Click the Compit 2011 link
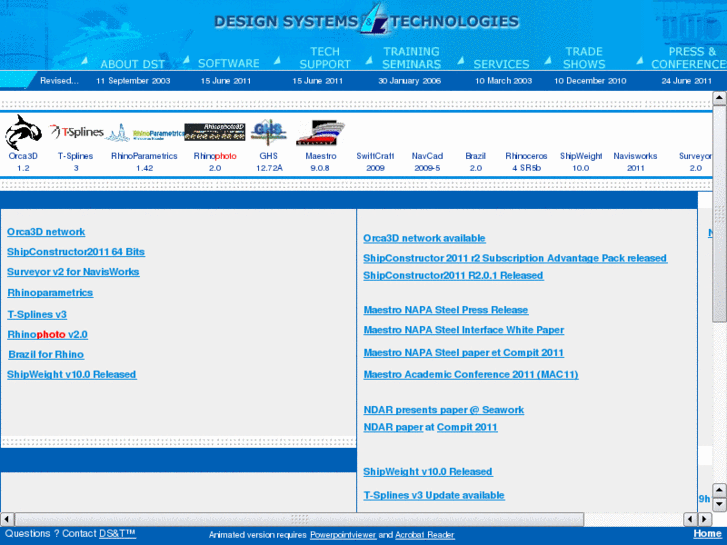This screenshot has width=727, height=545. coord(467,427)
